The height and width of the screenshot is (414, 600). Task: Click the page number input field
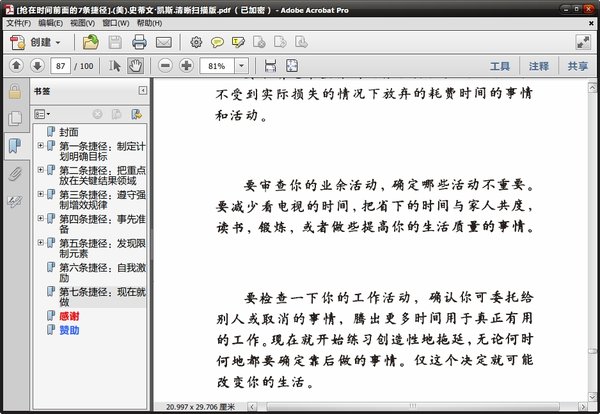(x=63, y=65)
